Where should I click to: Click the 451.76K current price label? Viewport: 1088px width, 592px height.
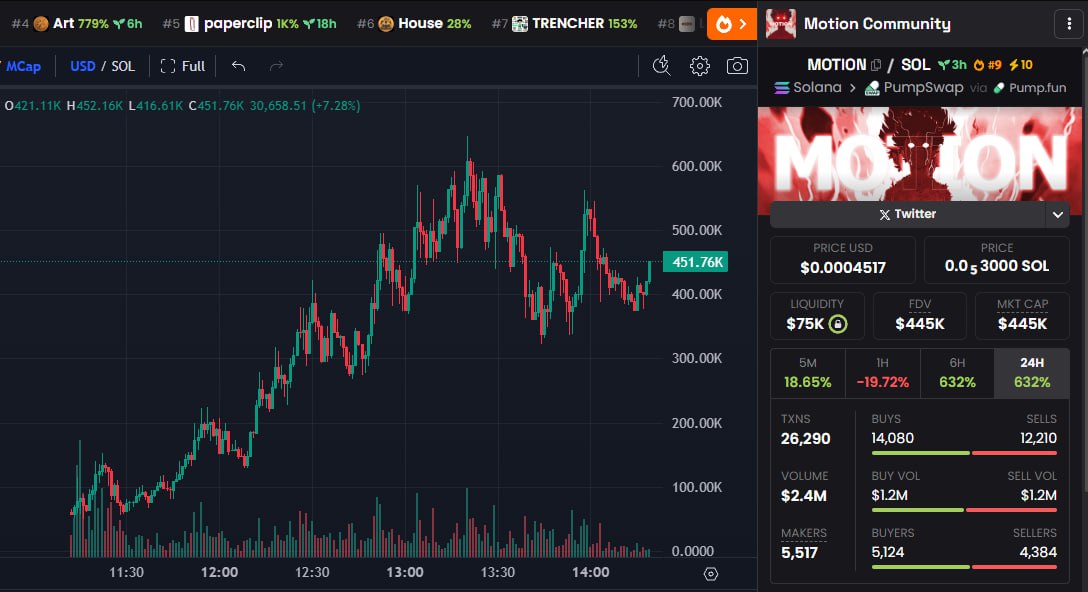tap(695, 262)
